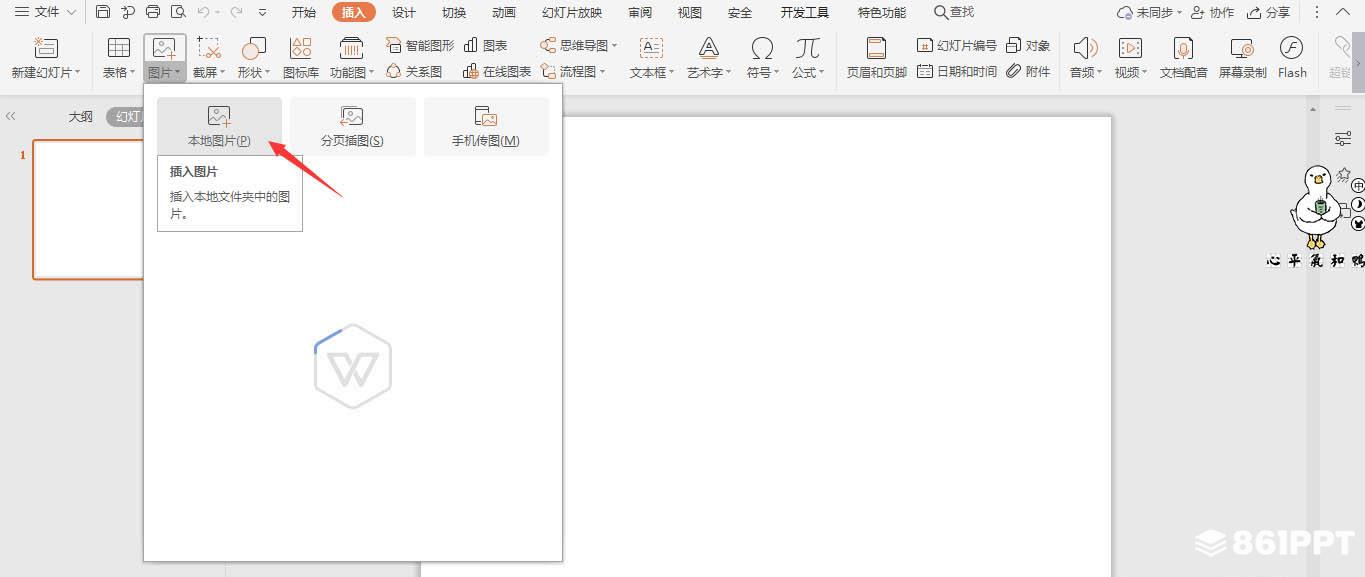Insert a Relationship Diagram (关系图)
The width and height of the screenshot is (1365, 577).
[414, 71]
